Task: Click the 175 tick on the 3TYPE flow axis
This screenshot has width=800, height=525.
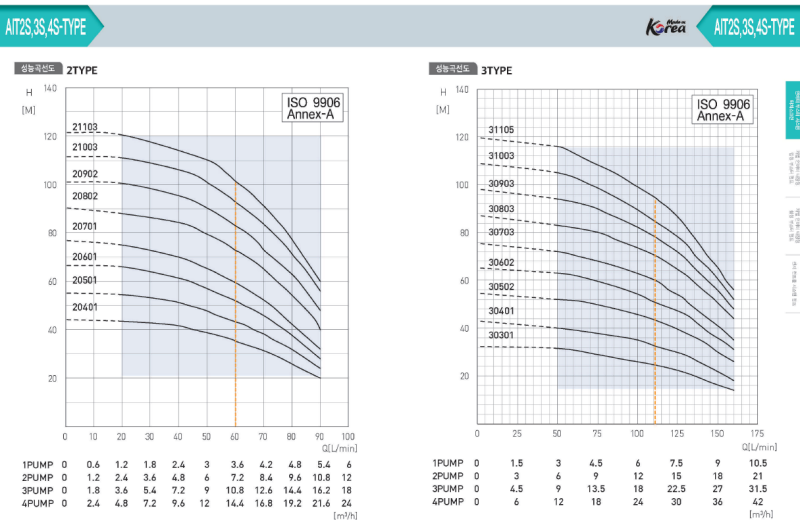Action: [x=757, y=434]
